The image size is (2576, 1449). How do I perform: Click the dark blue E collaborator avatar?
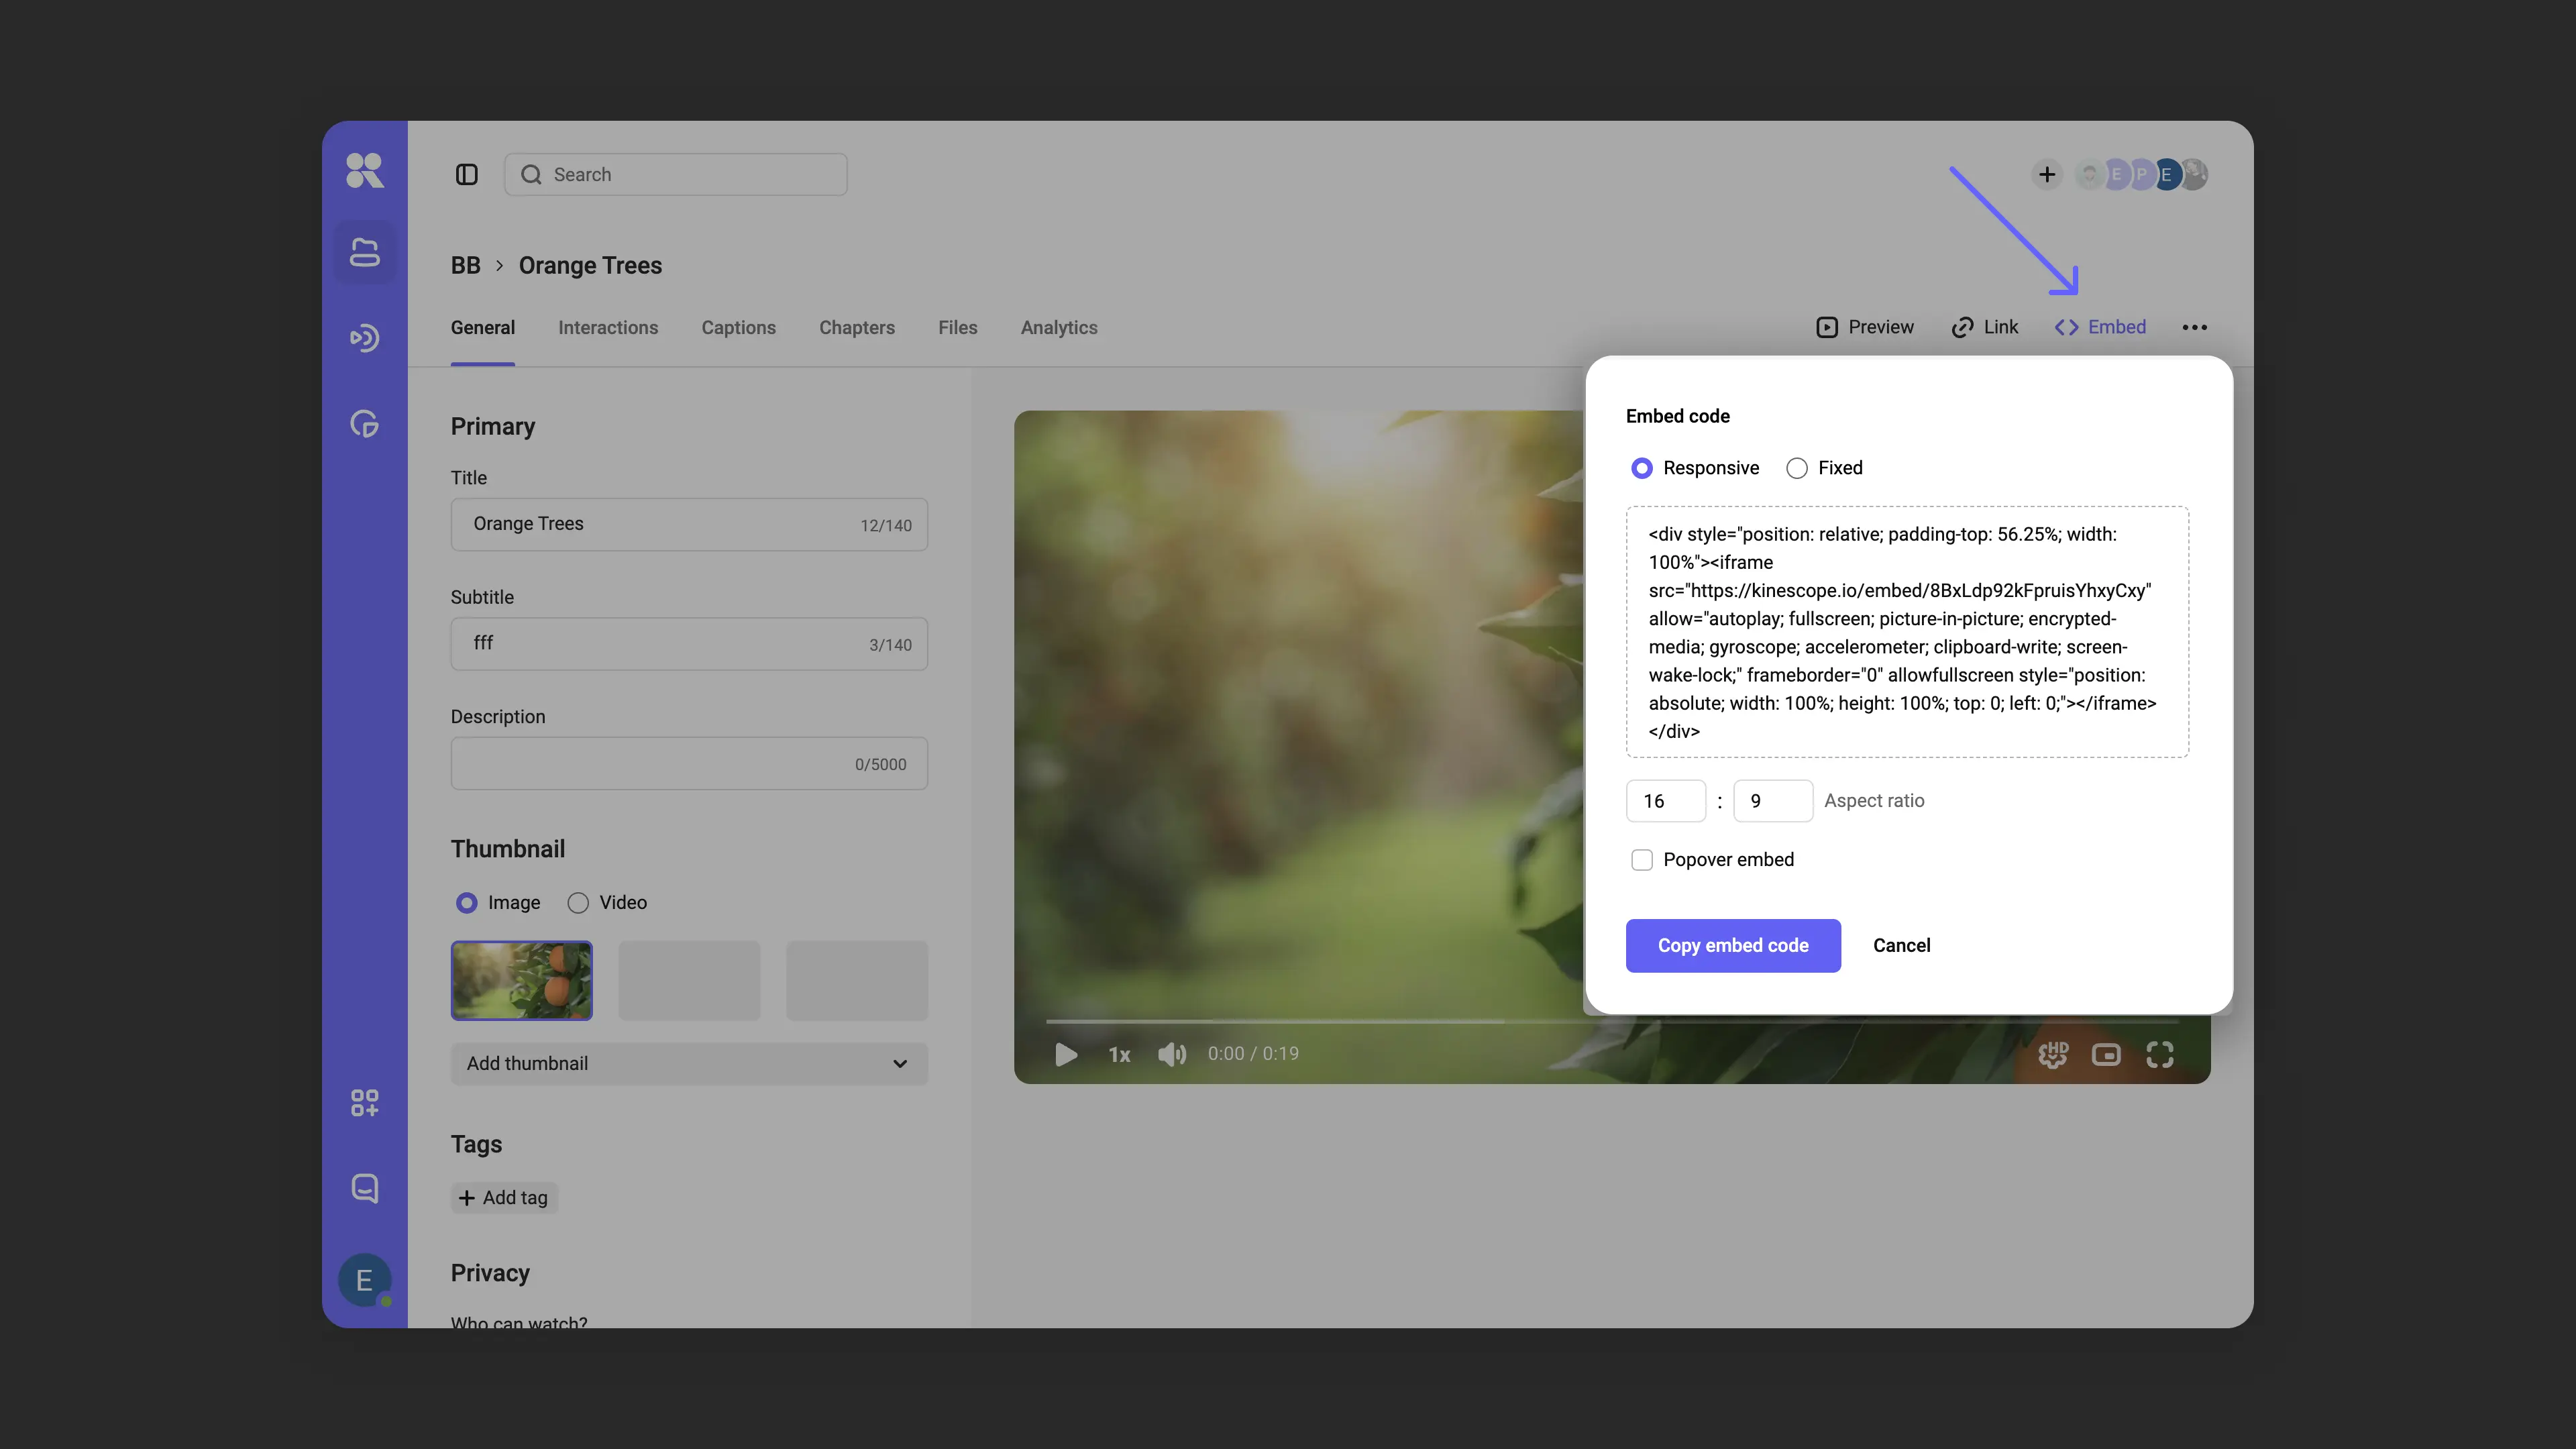[2167, 175]
